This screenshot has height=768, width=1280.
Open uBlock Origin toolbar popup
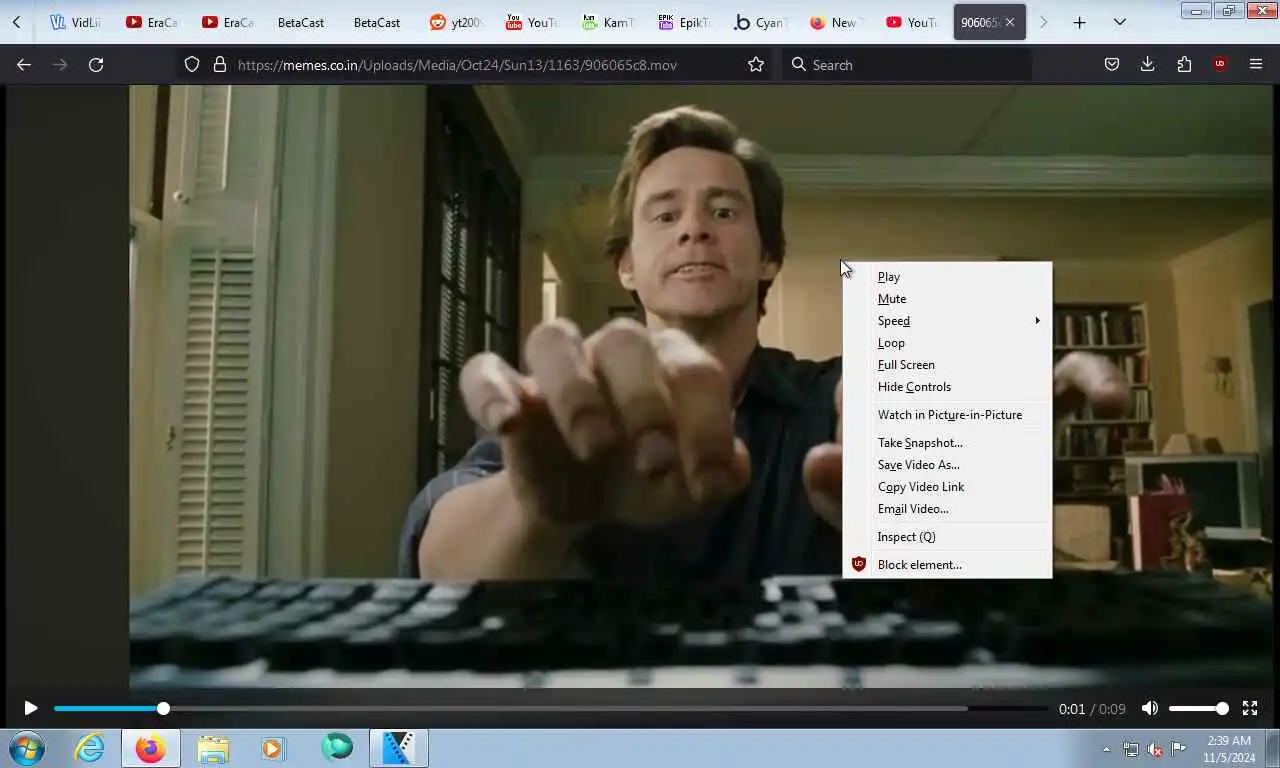tap(1220, 64)
